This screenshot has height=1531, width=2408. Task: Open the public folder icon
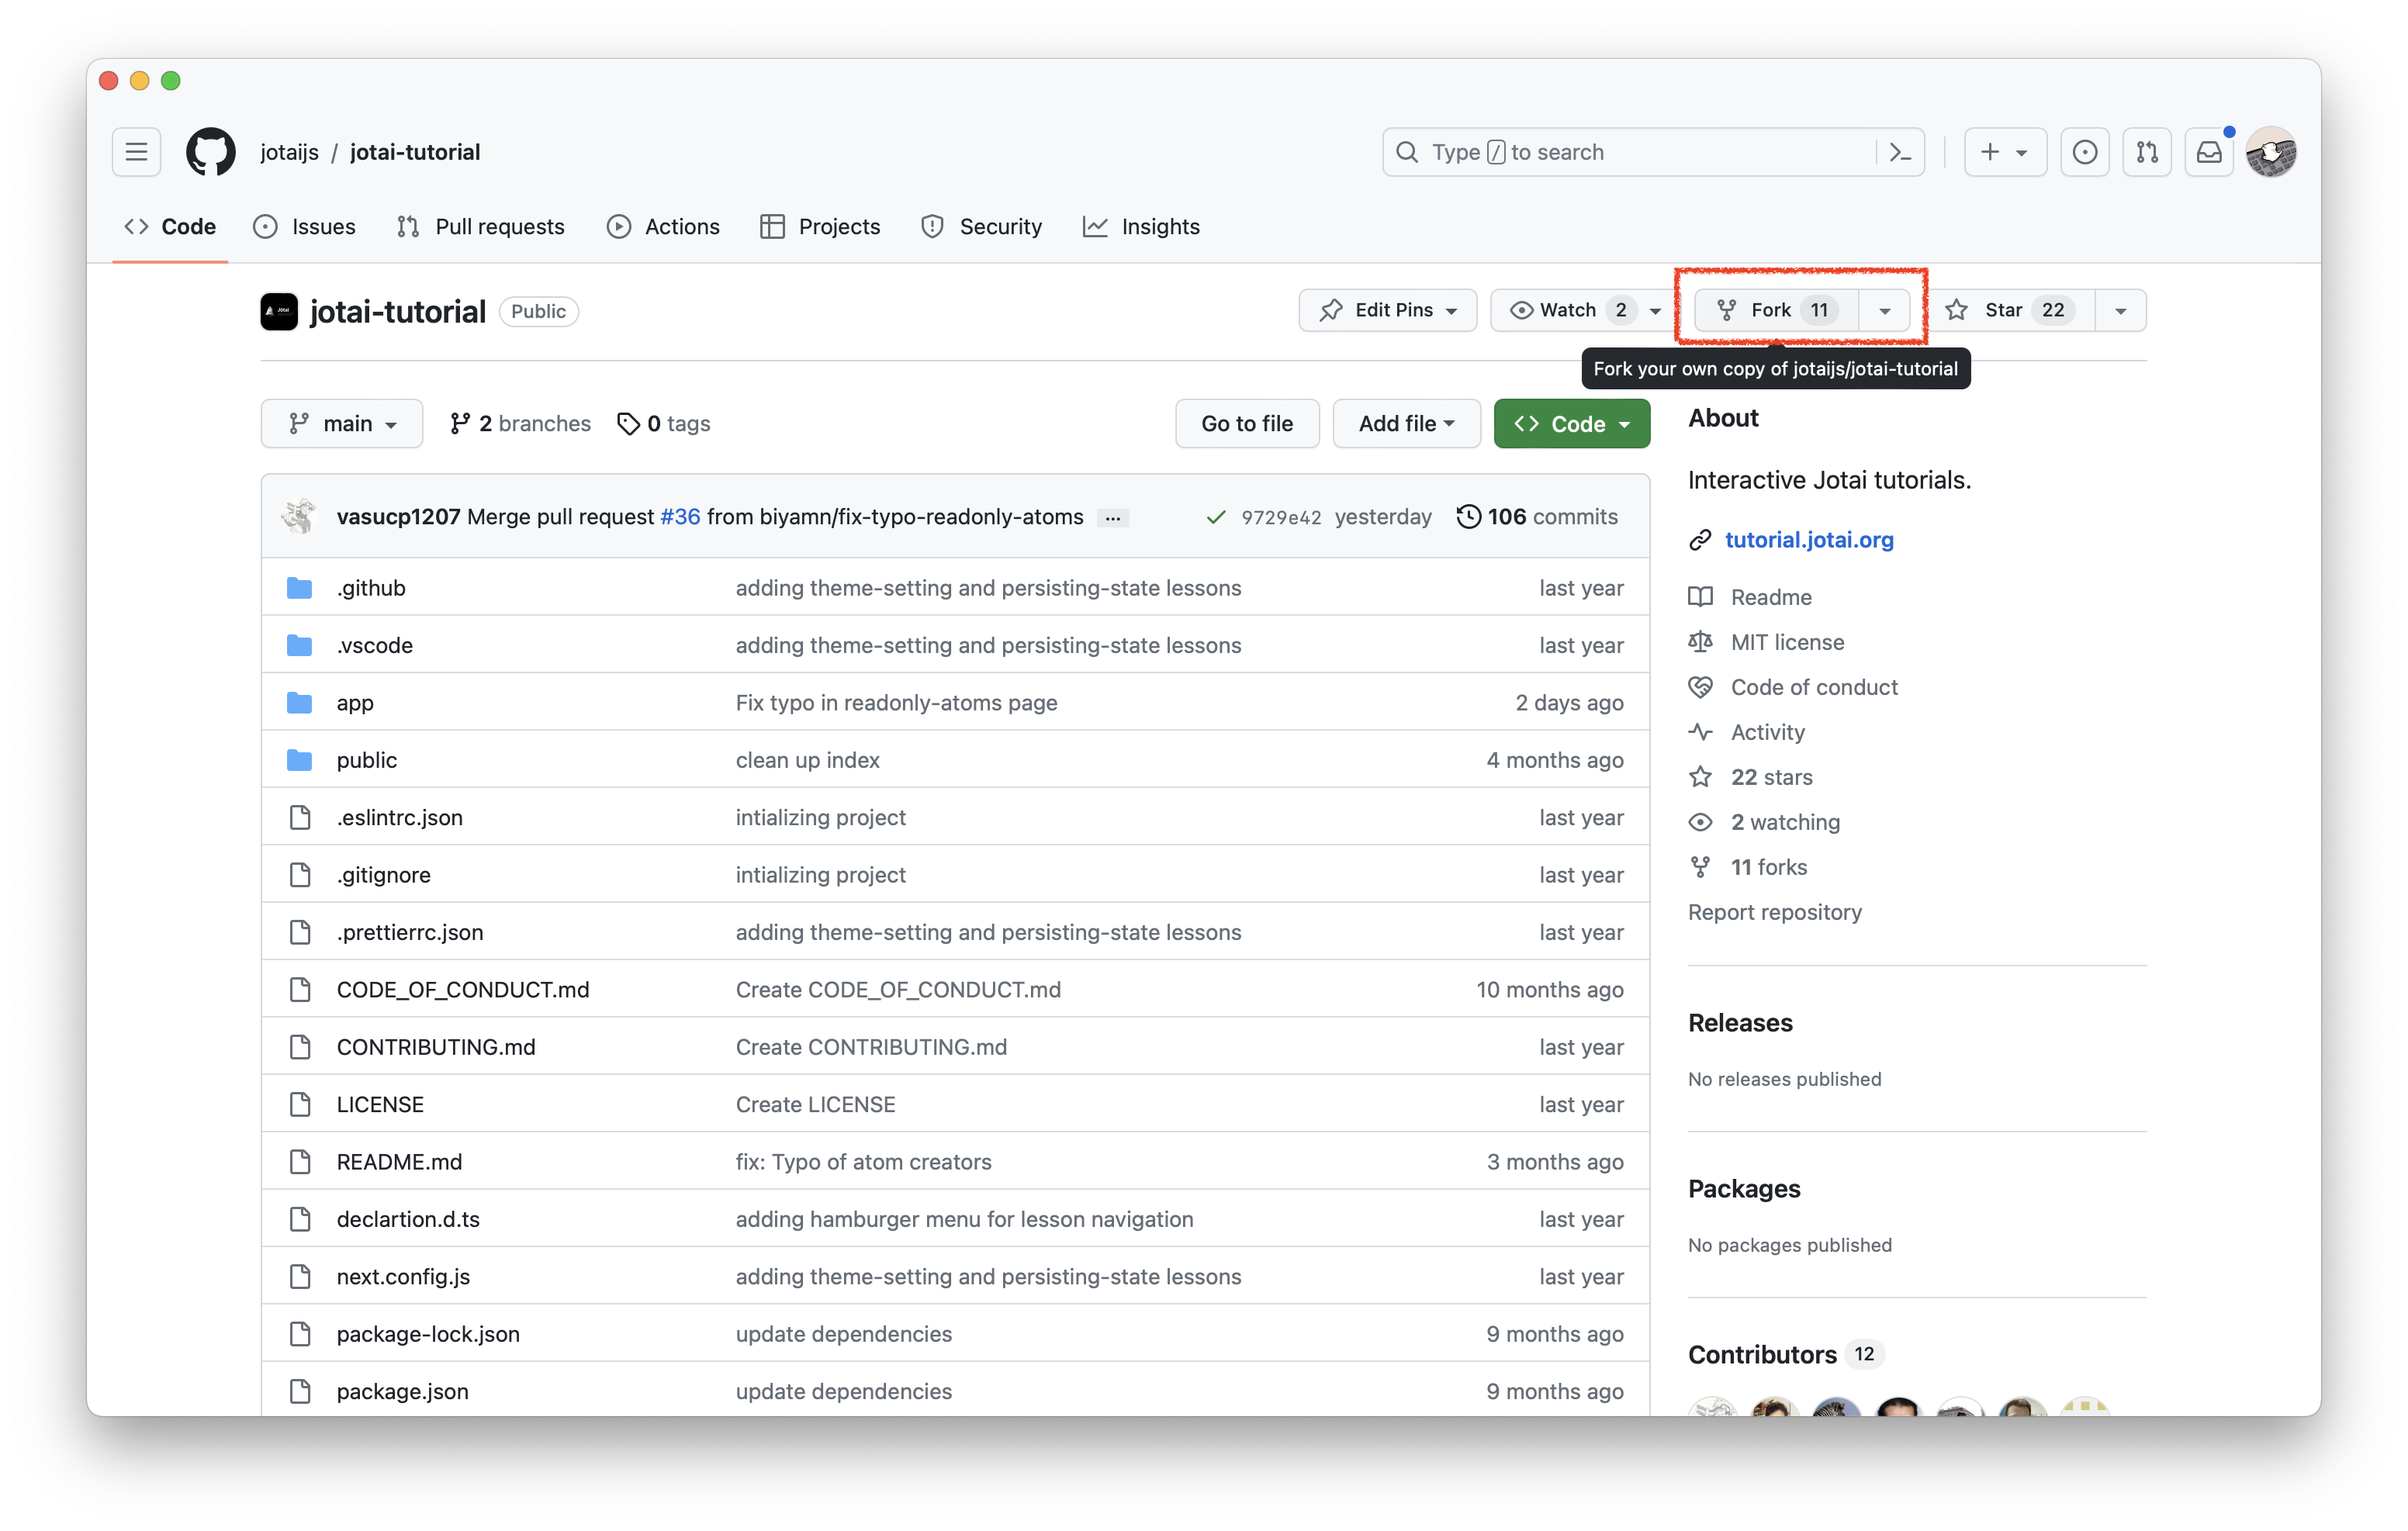pos(299,760)
